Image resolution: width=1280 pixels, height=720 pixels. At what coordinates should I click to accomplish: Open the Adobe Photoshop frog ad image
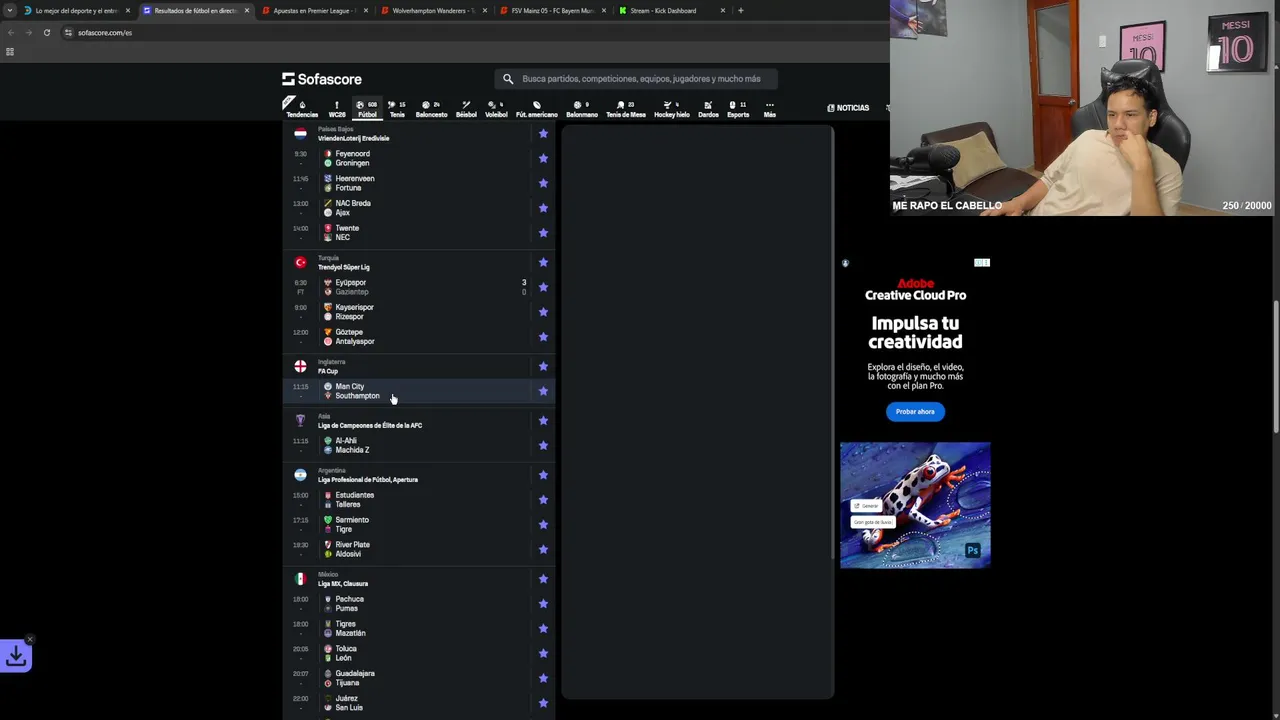[x=915, y=505]
